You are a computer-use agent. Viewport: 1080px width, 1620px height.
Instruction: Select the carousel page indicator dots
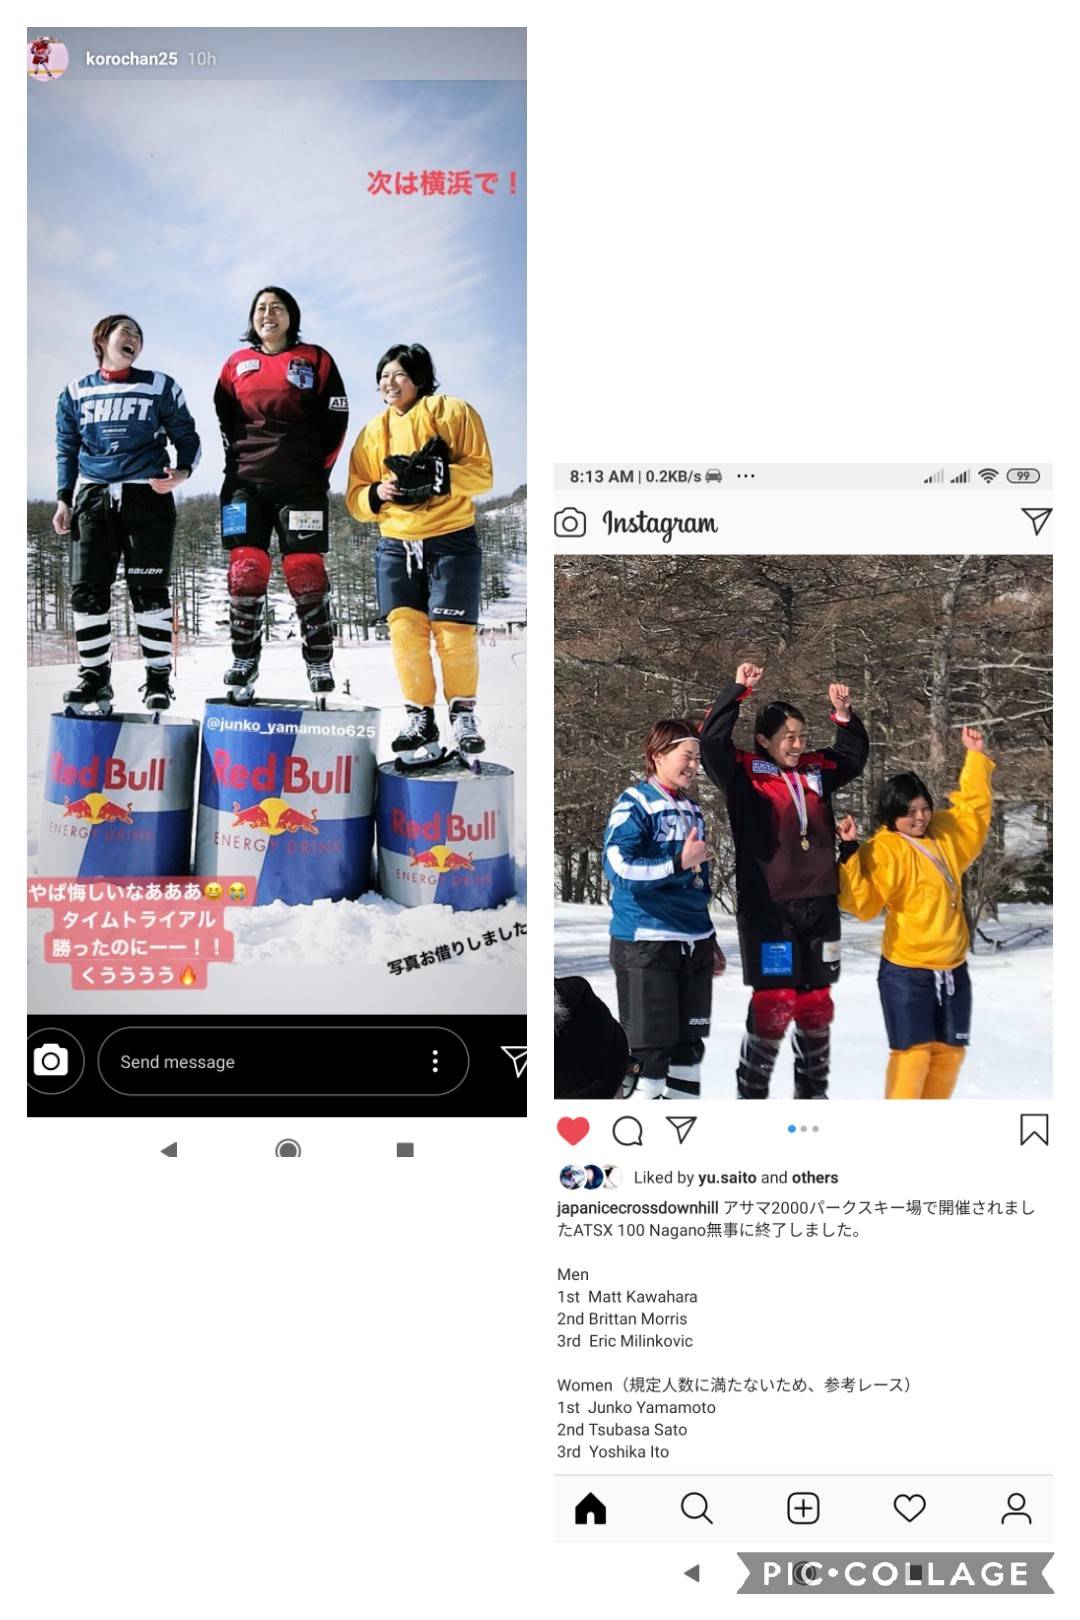803,1129
